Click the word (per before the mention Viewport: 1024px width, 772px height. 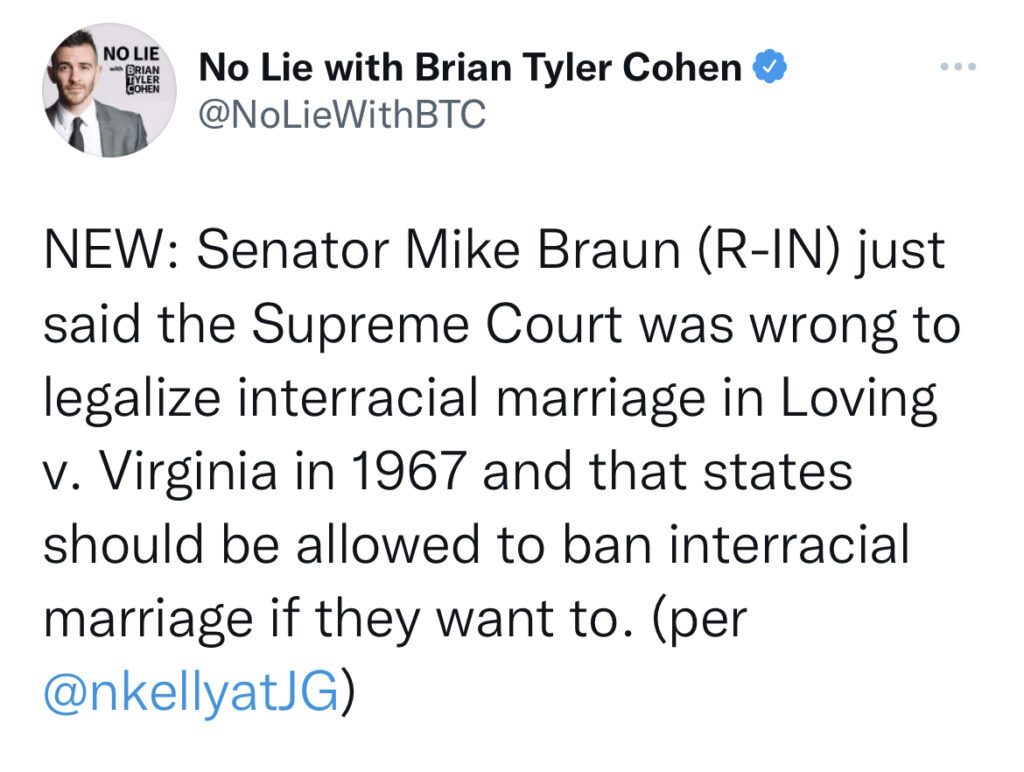click(x=699, y=619)
